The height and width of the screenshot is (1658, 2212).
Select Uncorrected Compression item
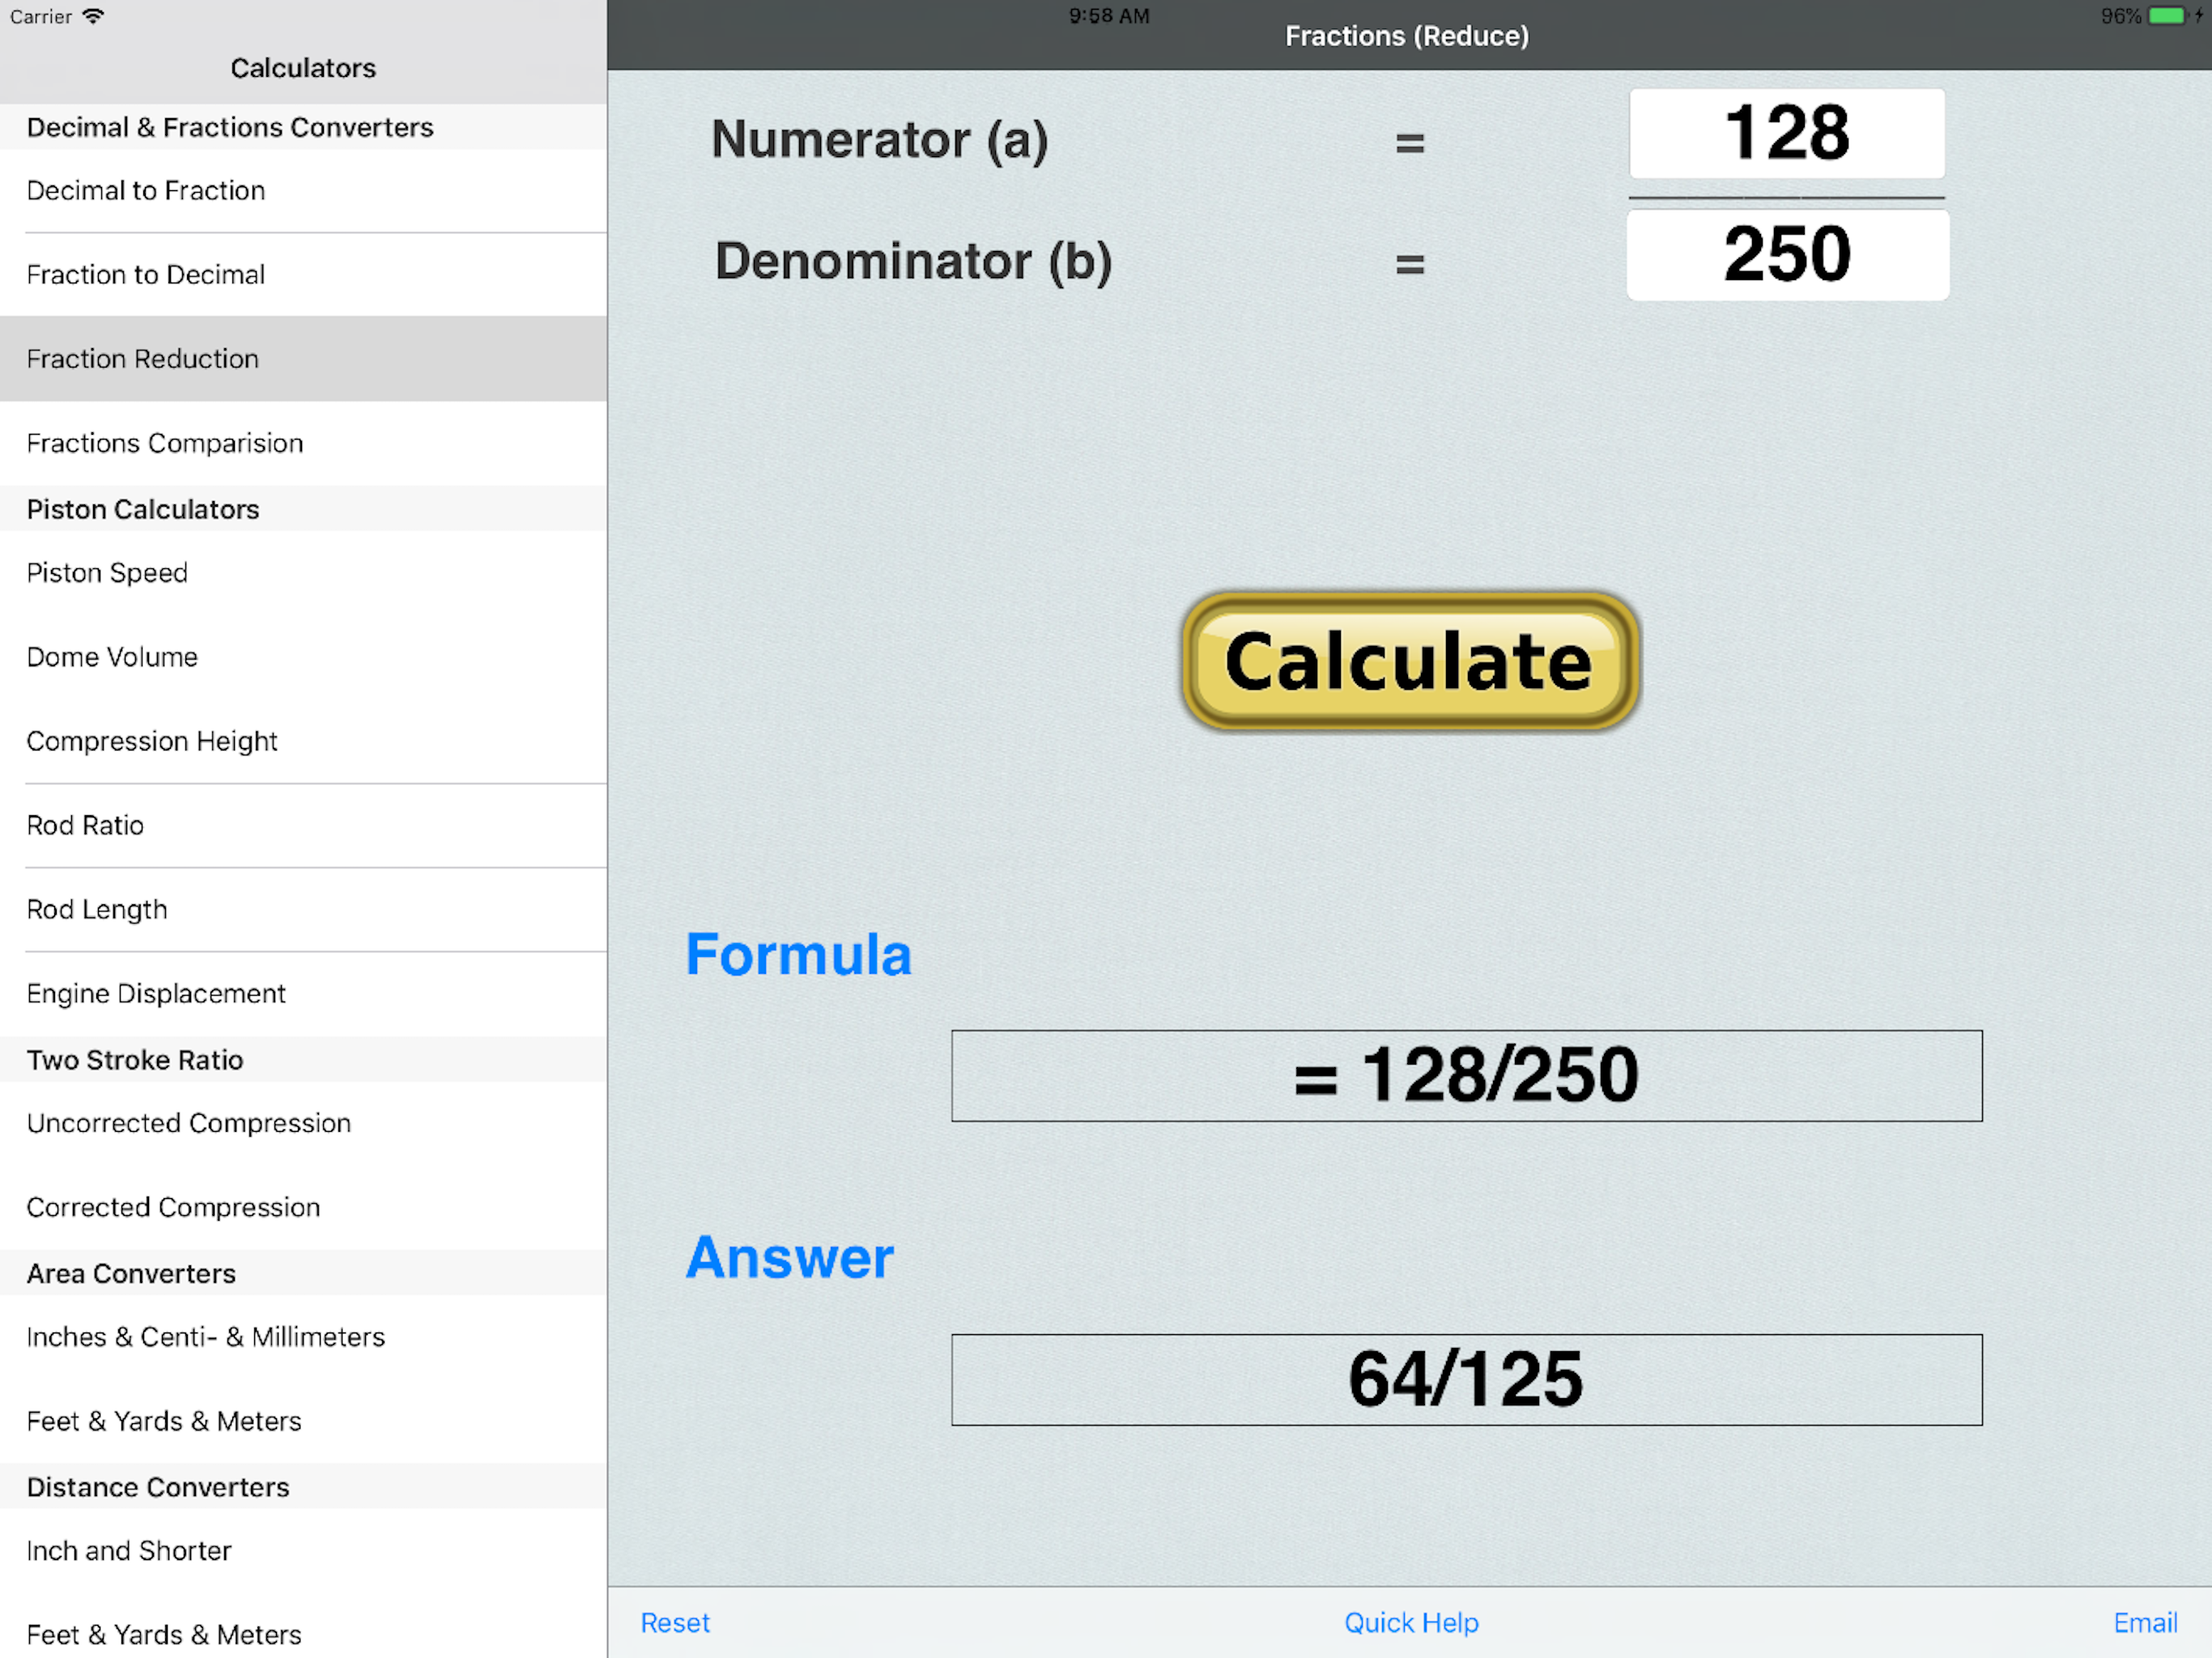(189, 1123)
